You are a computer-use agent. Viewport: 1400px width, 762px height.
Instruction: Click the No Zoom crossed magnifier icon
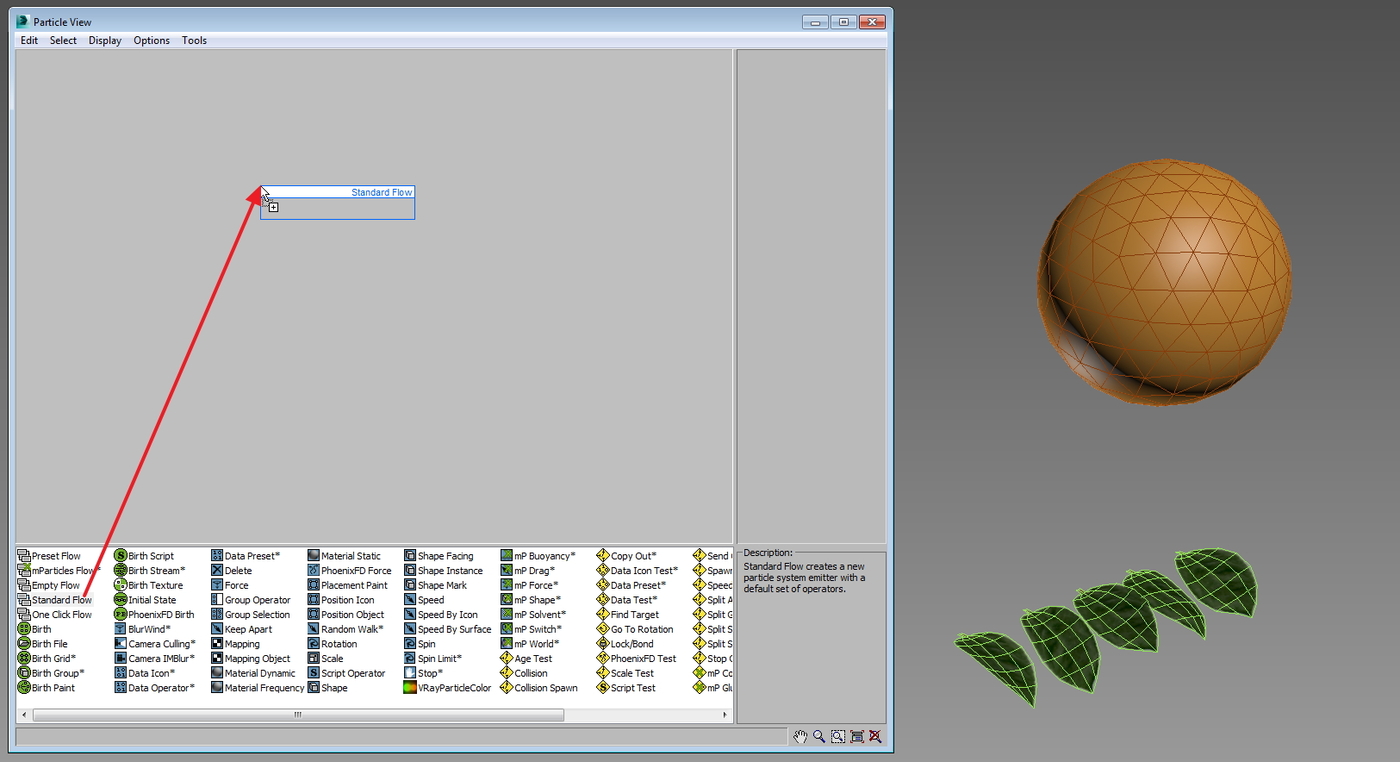[x=875, y=736]
